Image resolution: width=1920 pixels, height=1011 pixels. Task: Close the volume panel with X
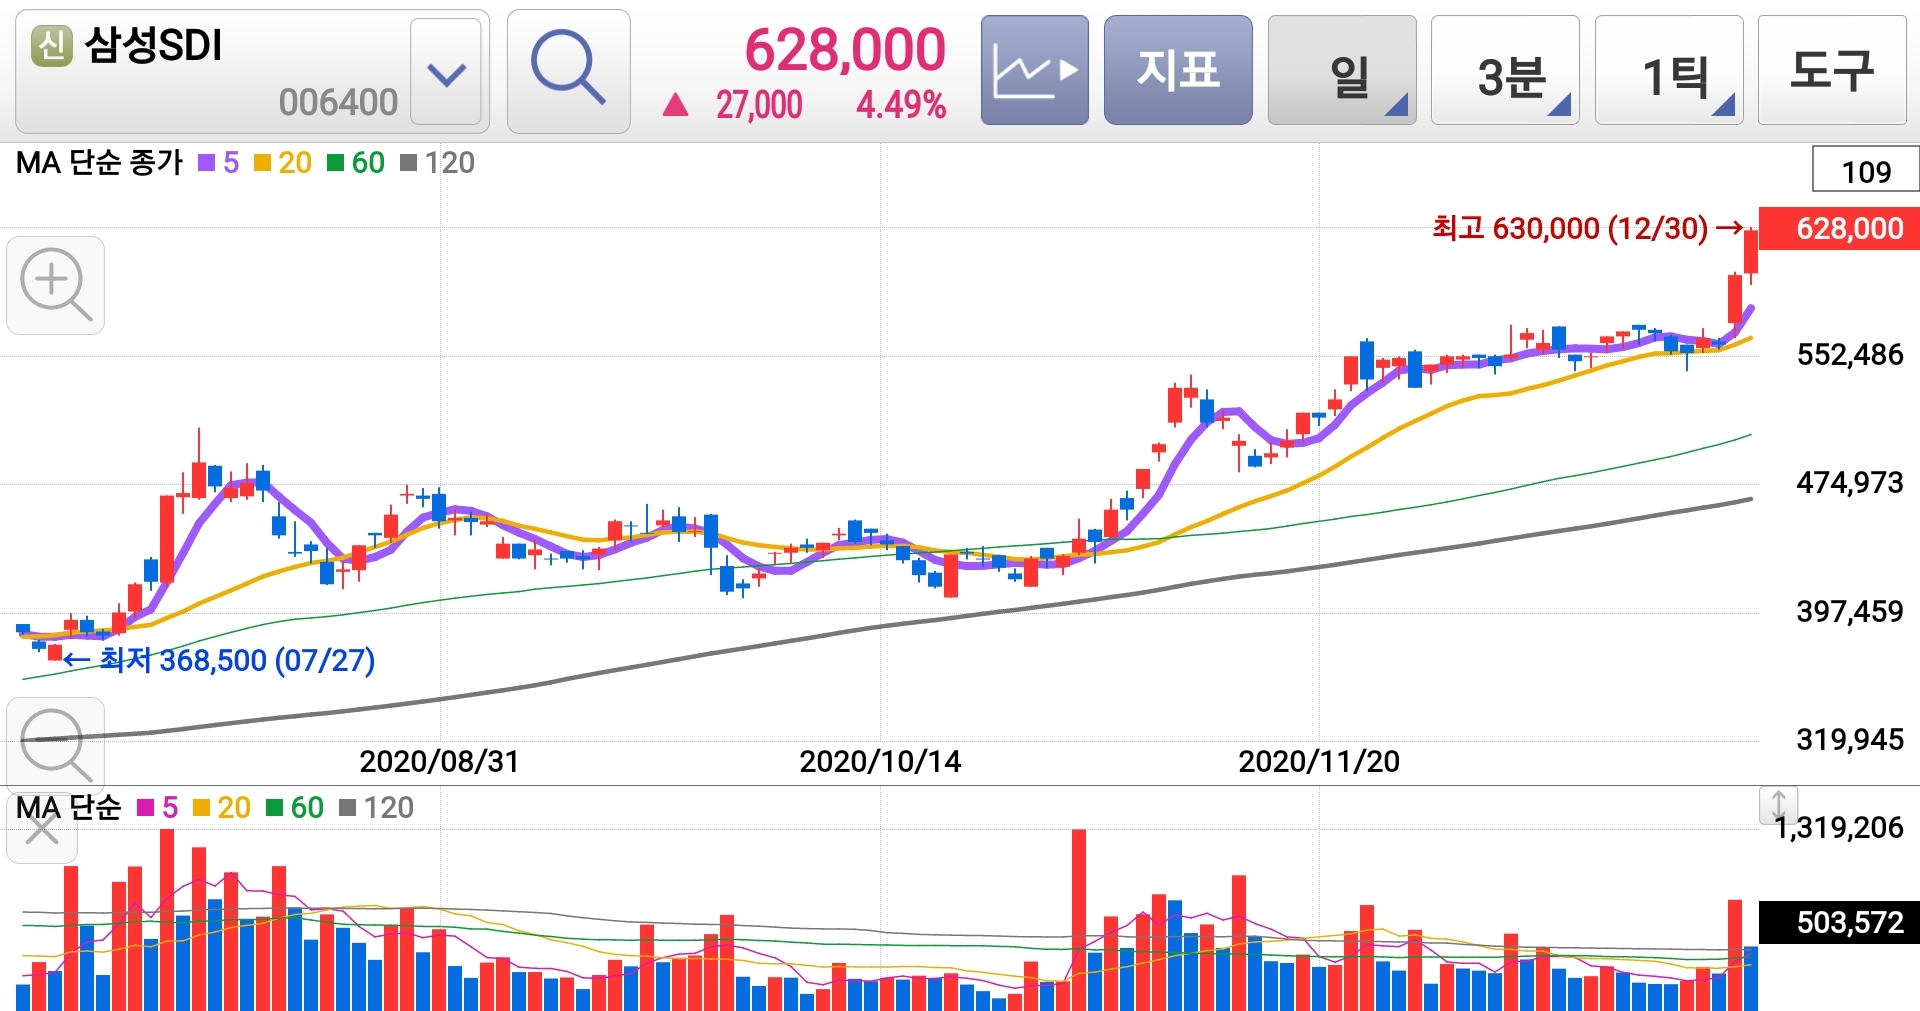[x=42, y=829]
